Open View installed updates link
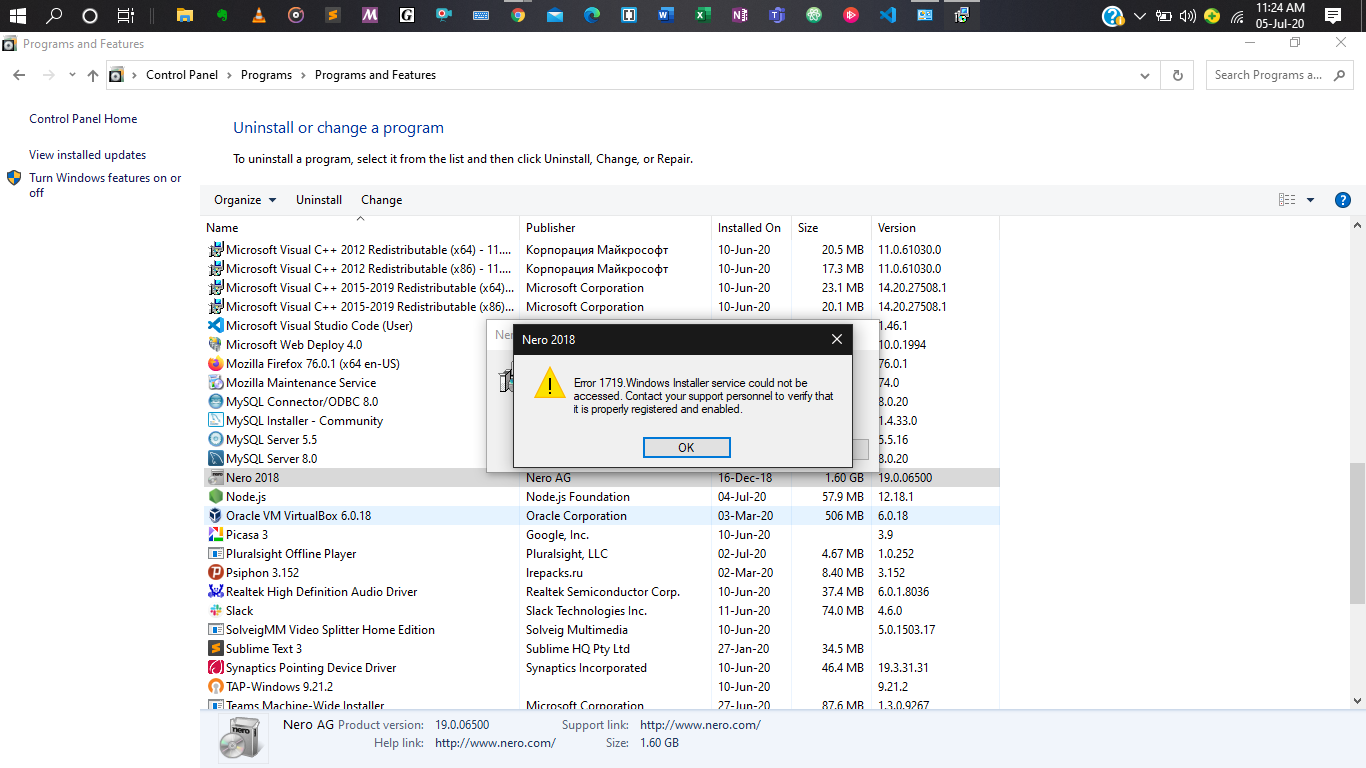 87,155
